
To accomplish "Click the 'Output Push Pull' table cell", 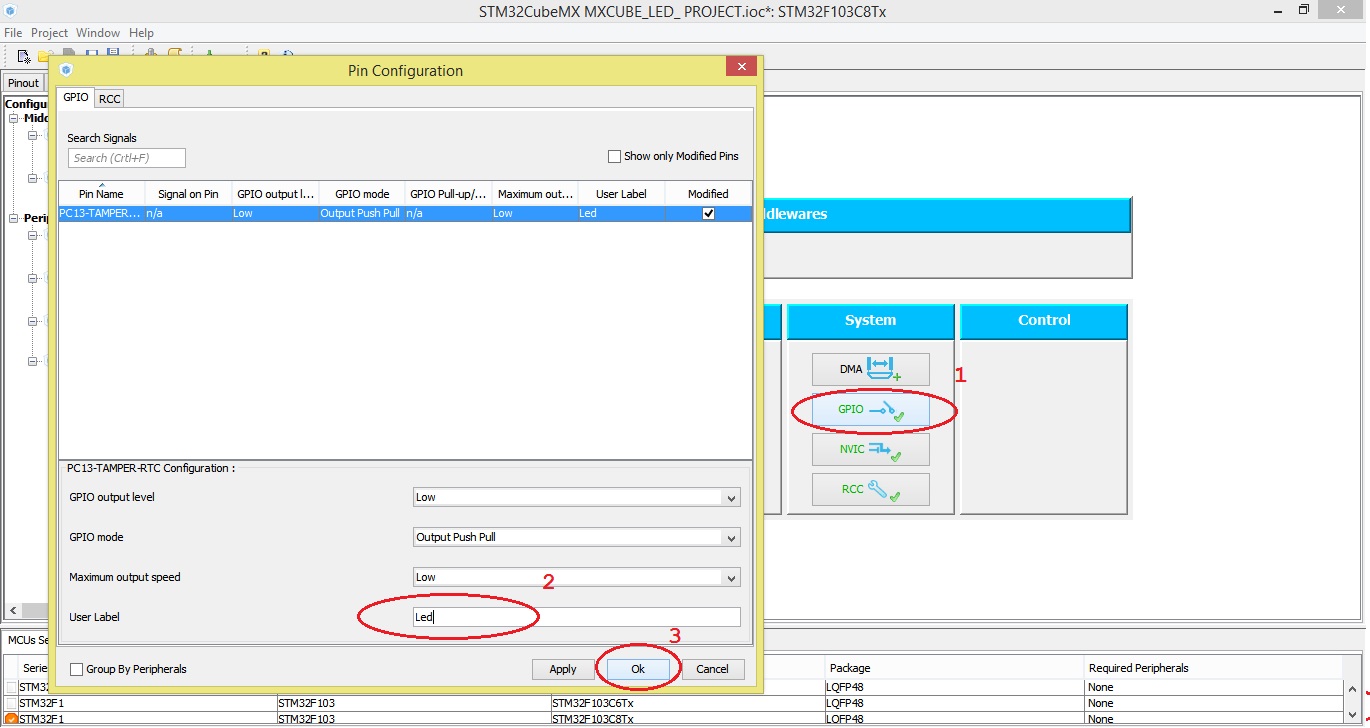I will (x=362, y=213).
